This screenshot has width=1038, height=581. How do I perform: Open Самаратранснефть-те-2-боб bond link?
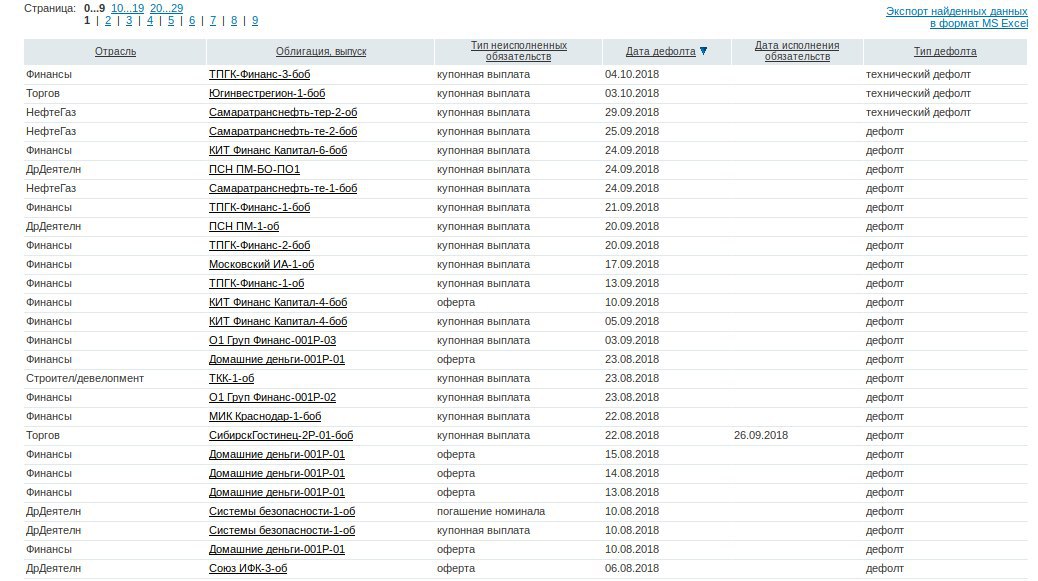[283, 131]
